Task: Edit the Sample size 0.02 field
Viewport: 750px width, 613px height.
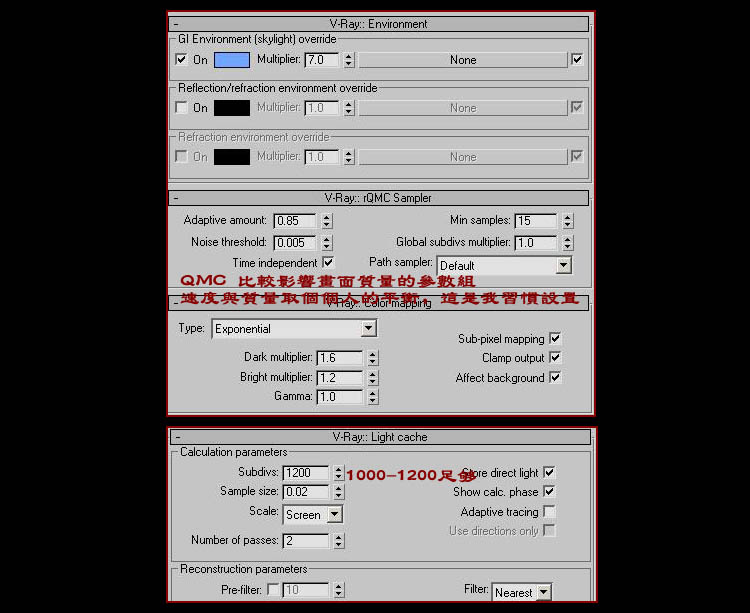Action: [306, 492]
